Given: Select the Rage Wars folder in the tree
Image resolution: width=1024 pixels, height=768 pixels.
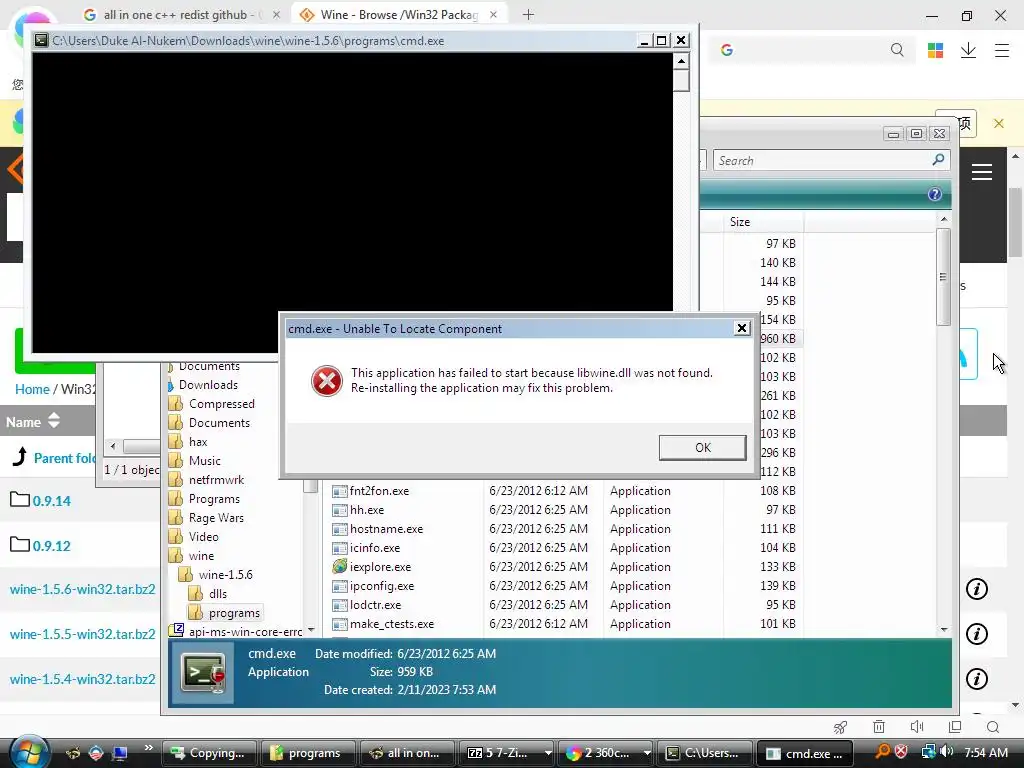Looking at the screenshot, I should [216, 518].
